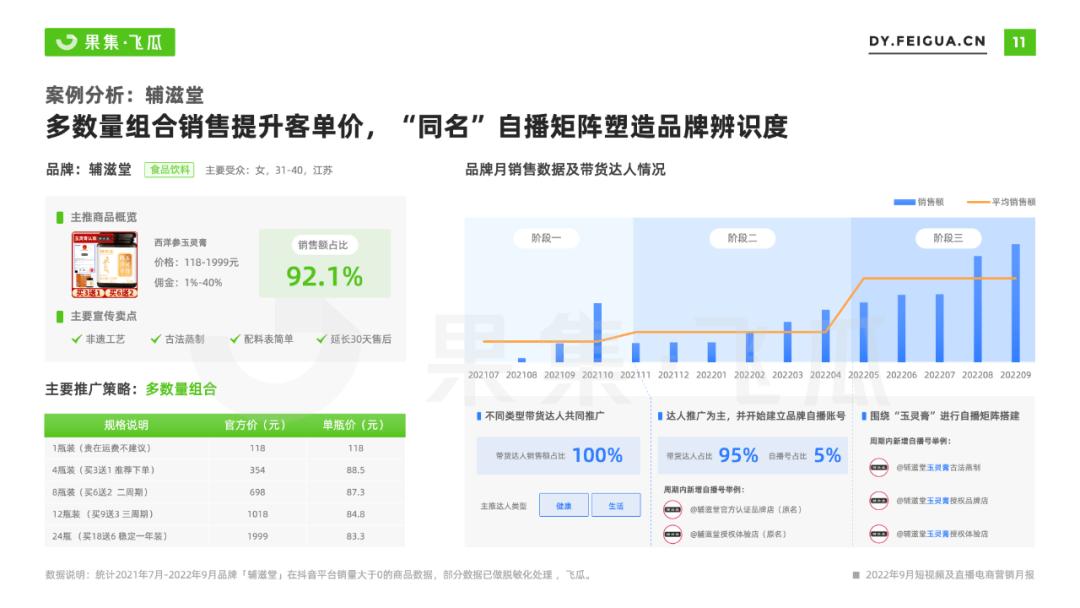Select the row 24瓶（买18送6 稳定一年装）
This screenshot has width=1080, height=608.
(225, 536)
